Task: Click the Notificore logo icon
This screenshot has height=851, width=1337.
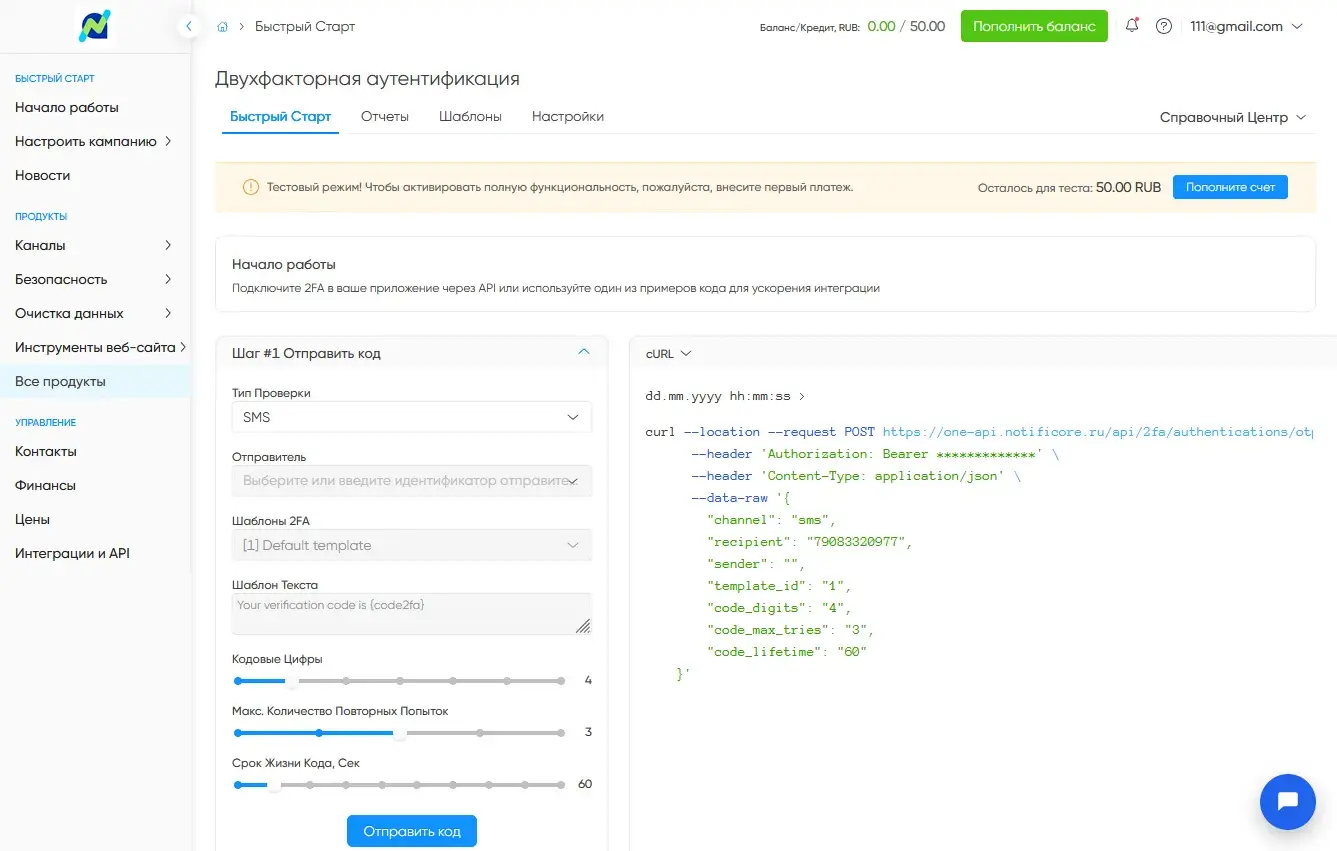Action: (95, 26)
